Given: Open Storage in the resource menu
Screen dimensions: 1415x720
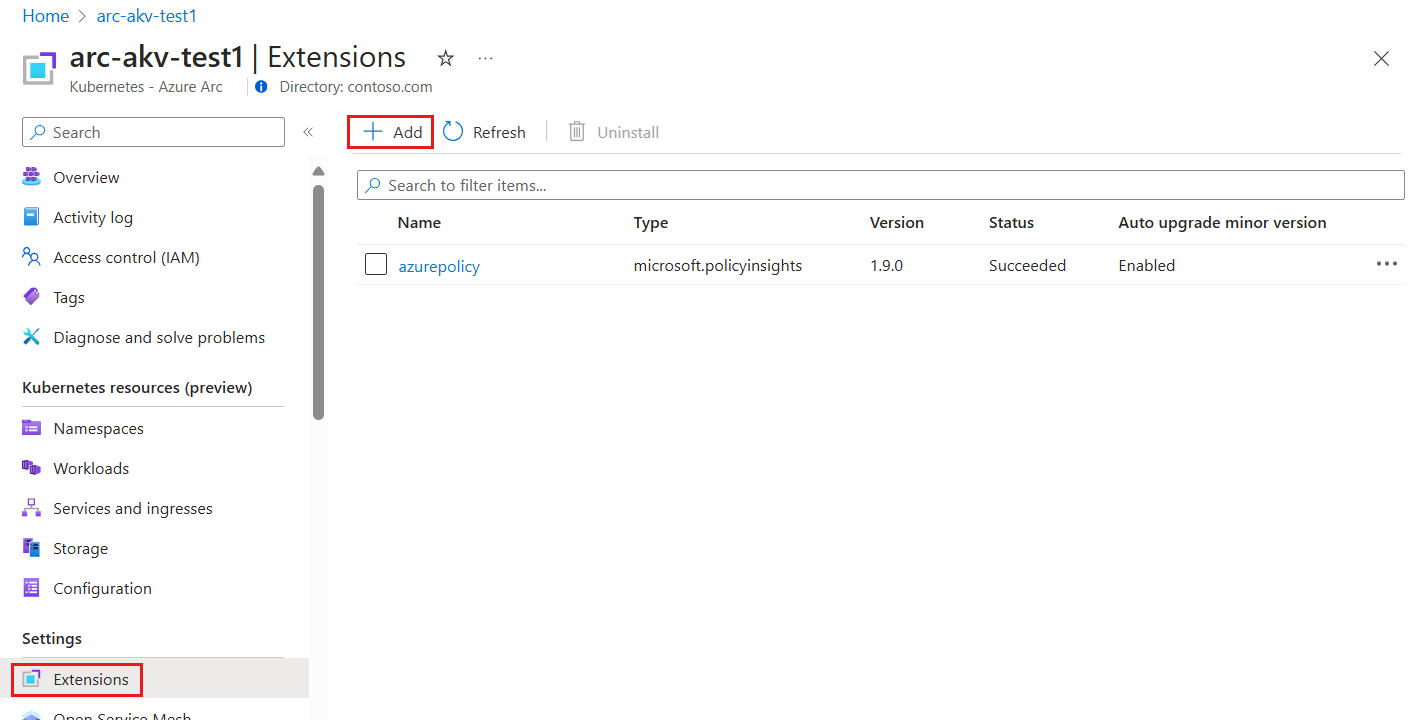Looking at the screenshot, I should (80, 548).
